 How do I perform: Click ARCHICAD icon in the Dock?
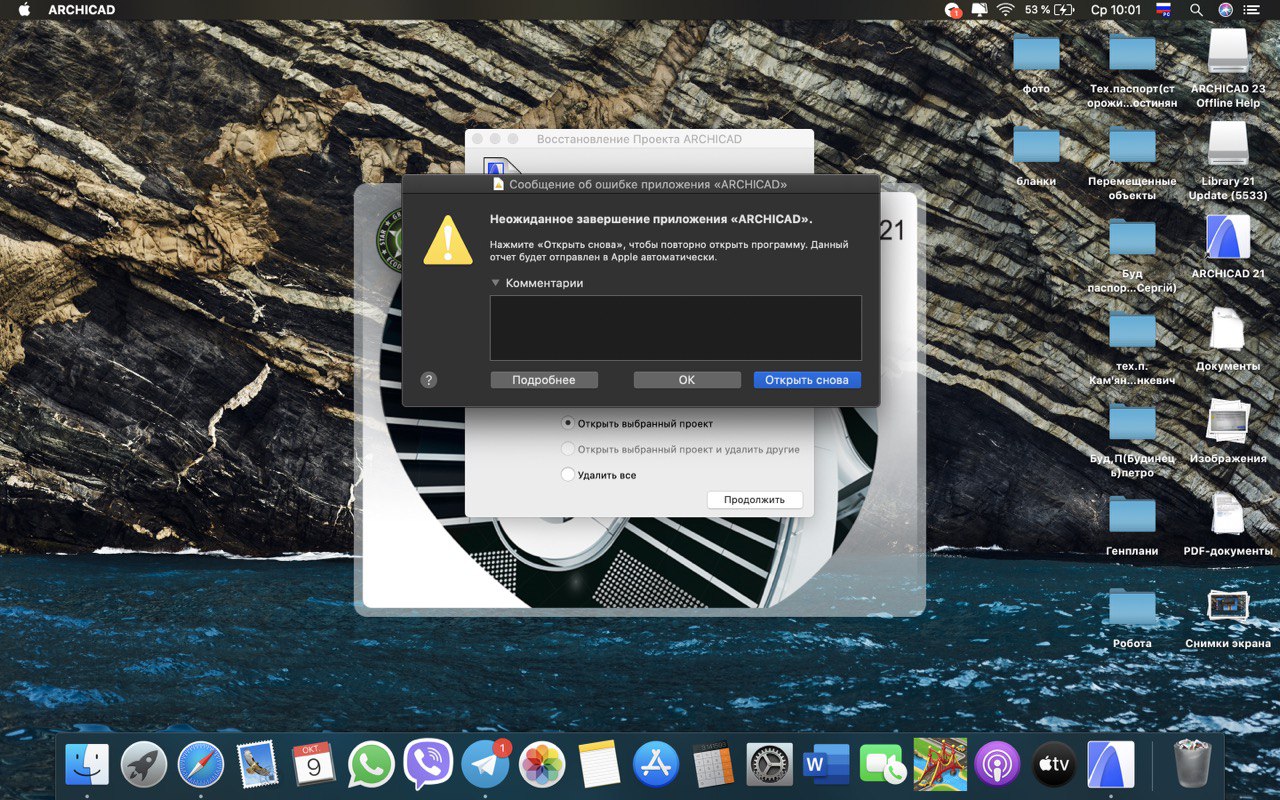pos(1111,765)
